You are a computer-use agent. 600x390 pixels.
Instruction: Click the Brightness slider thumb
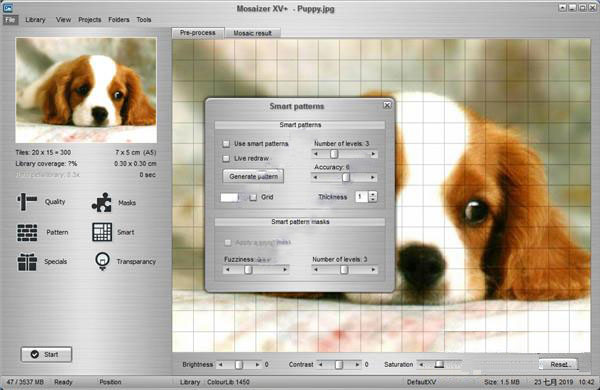(x=239, y=365)
